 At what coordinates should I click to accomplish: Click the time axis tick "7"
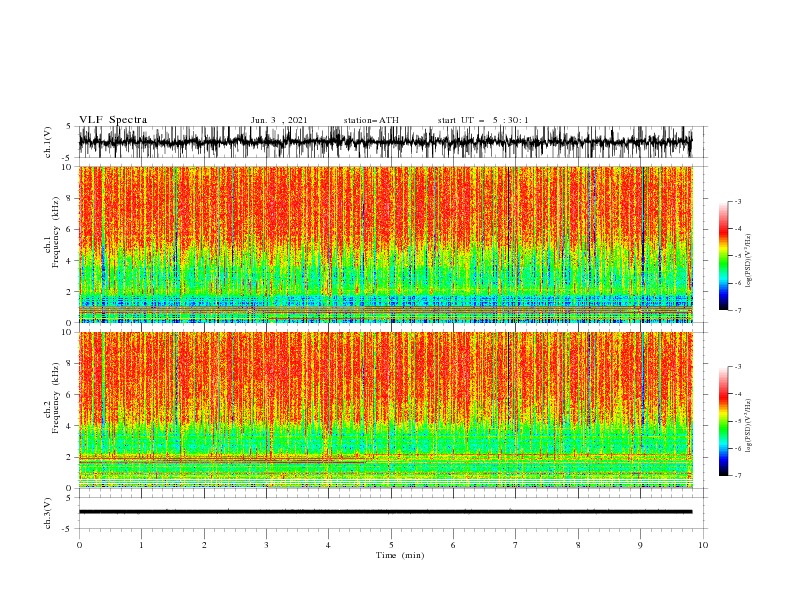pos(516,545)
